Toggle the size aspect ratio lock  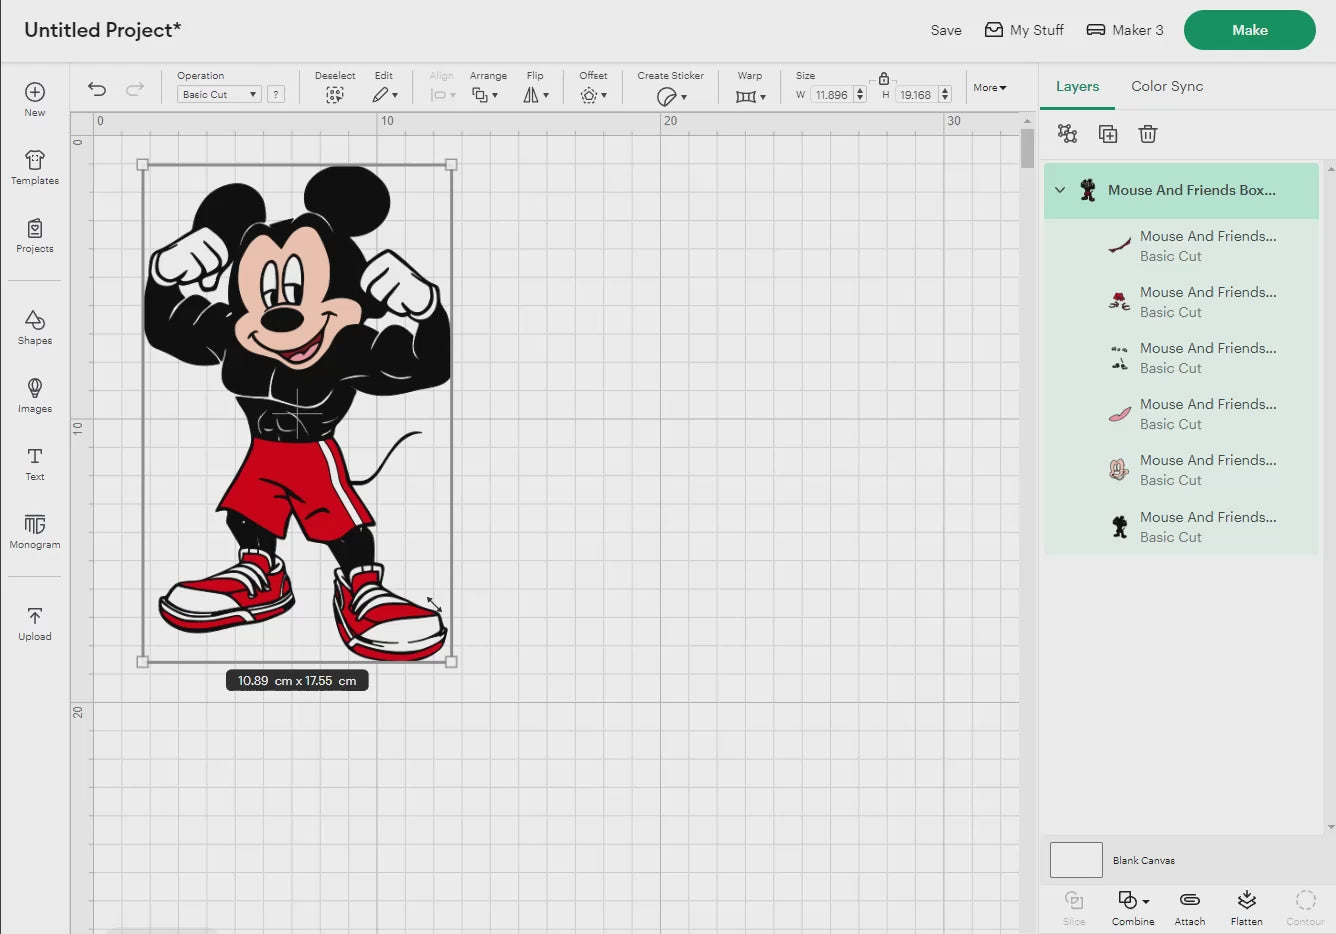click(x=884, y=78)
